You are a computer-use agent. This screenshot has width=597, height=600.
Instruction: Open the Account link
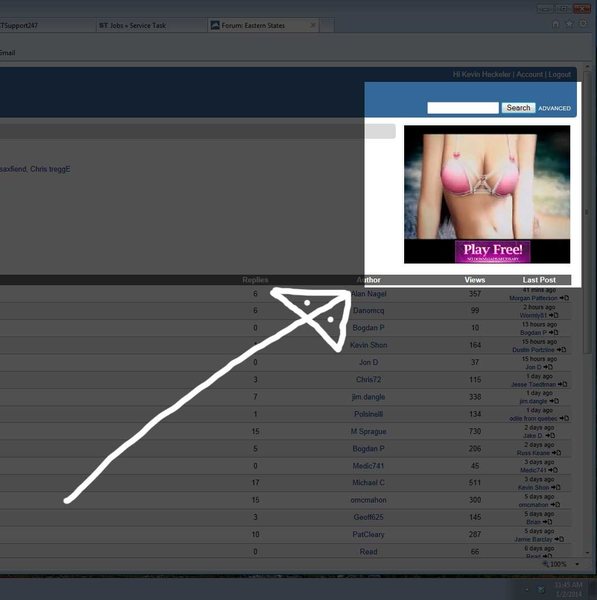coord(530,74)
